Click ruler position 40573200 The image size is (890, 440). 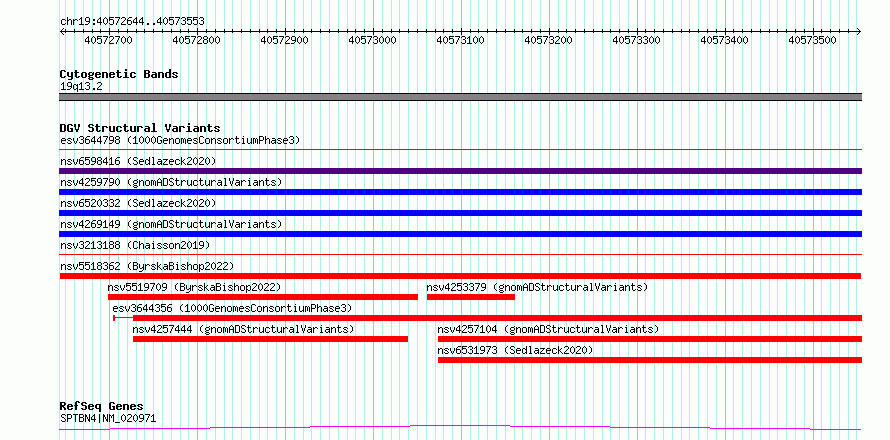(x=548, y=40)
